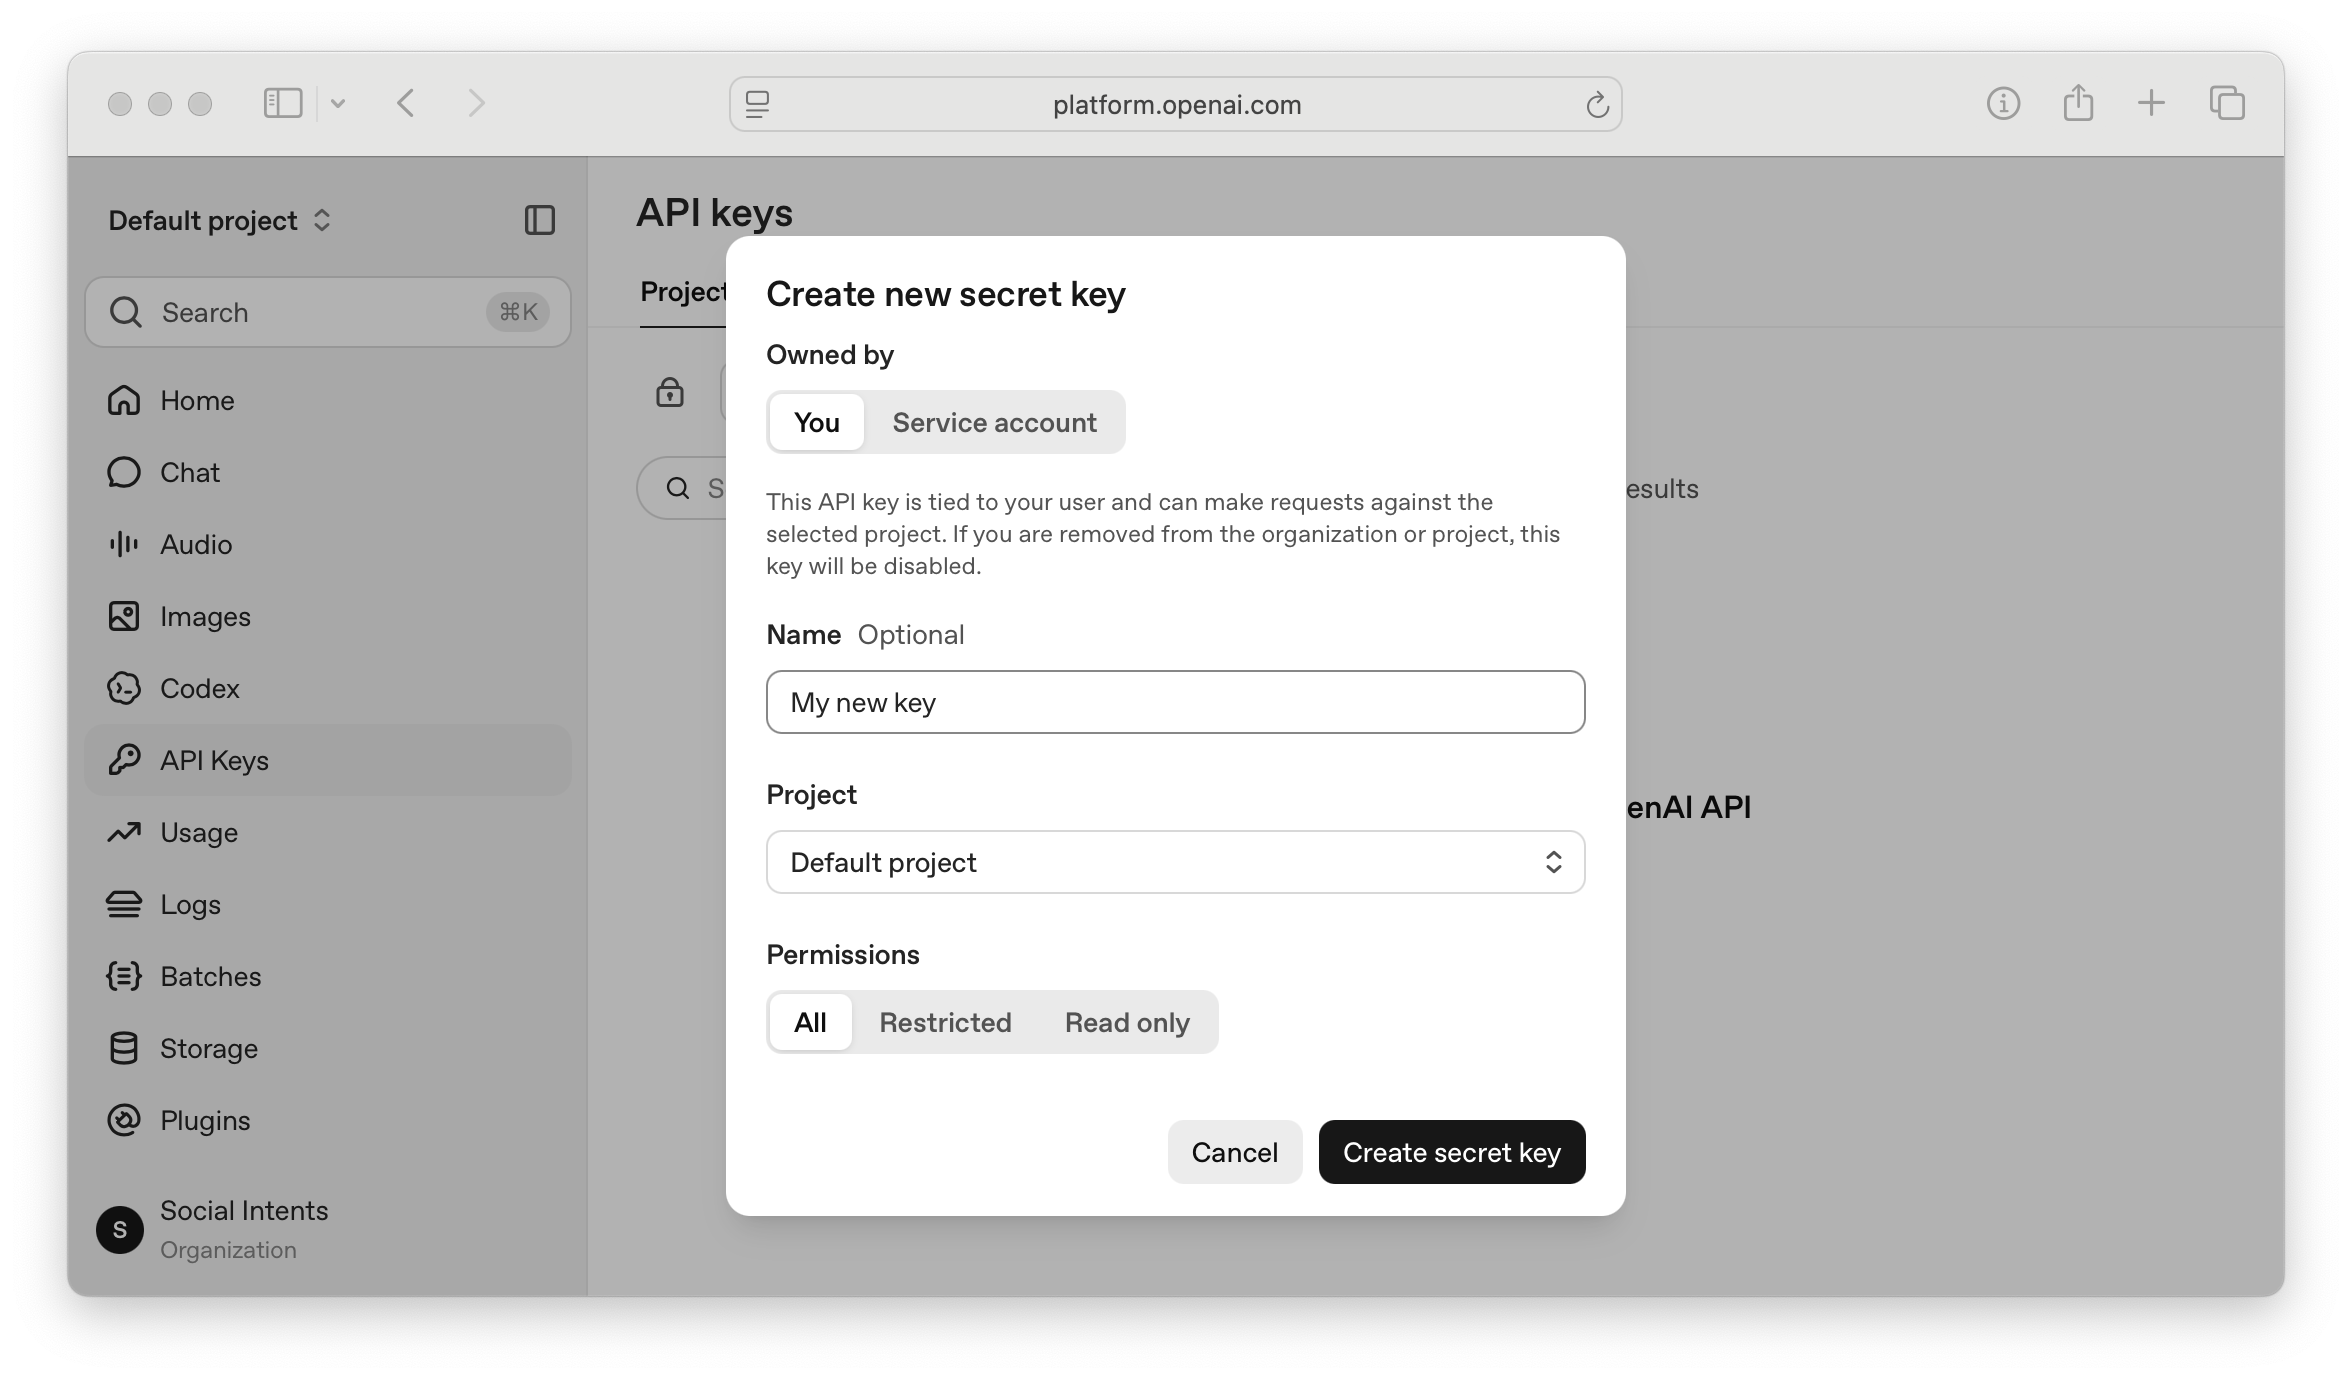
Task: Open Usage from the sidebar
Action: (x=328, y=832)
